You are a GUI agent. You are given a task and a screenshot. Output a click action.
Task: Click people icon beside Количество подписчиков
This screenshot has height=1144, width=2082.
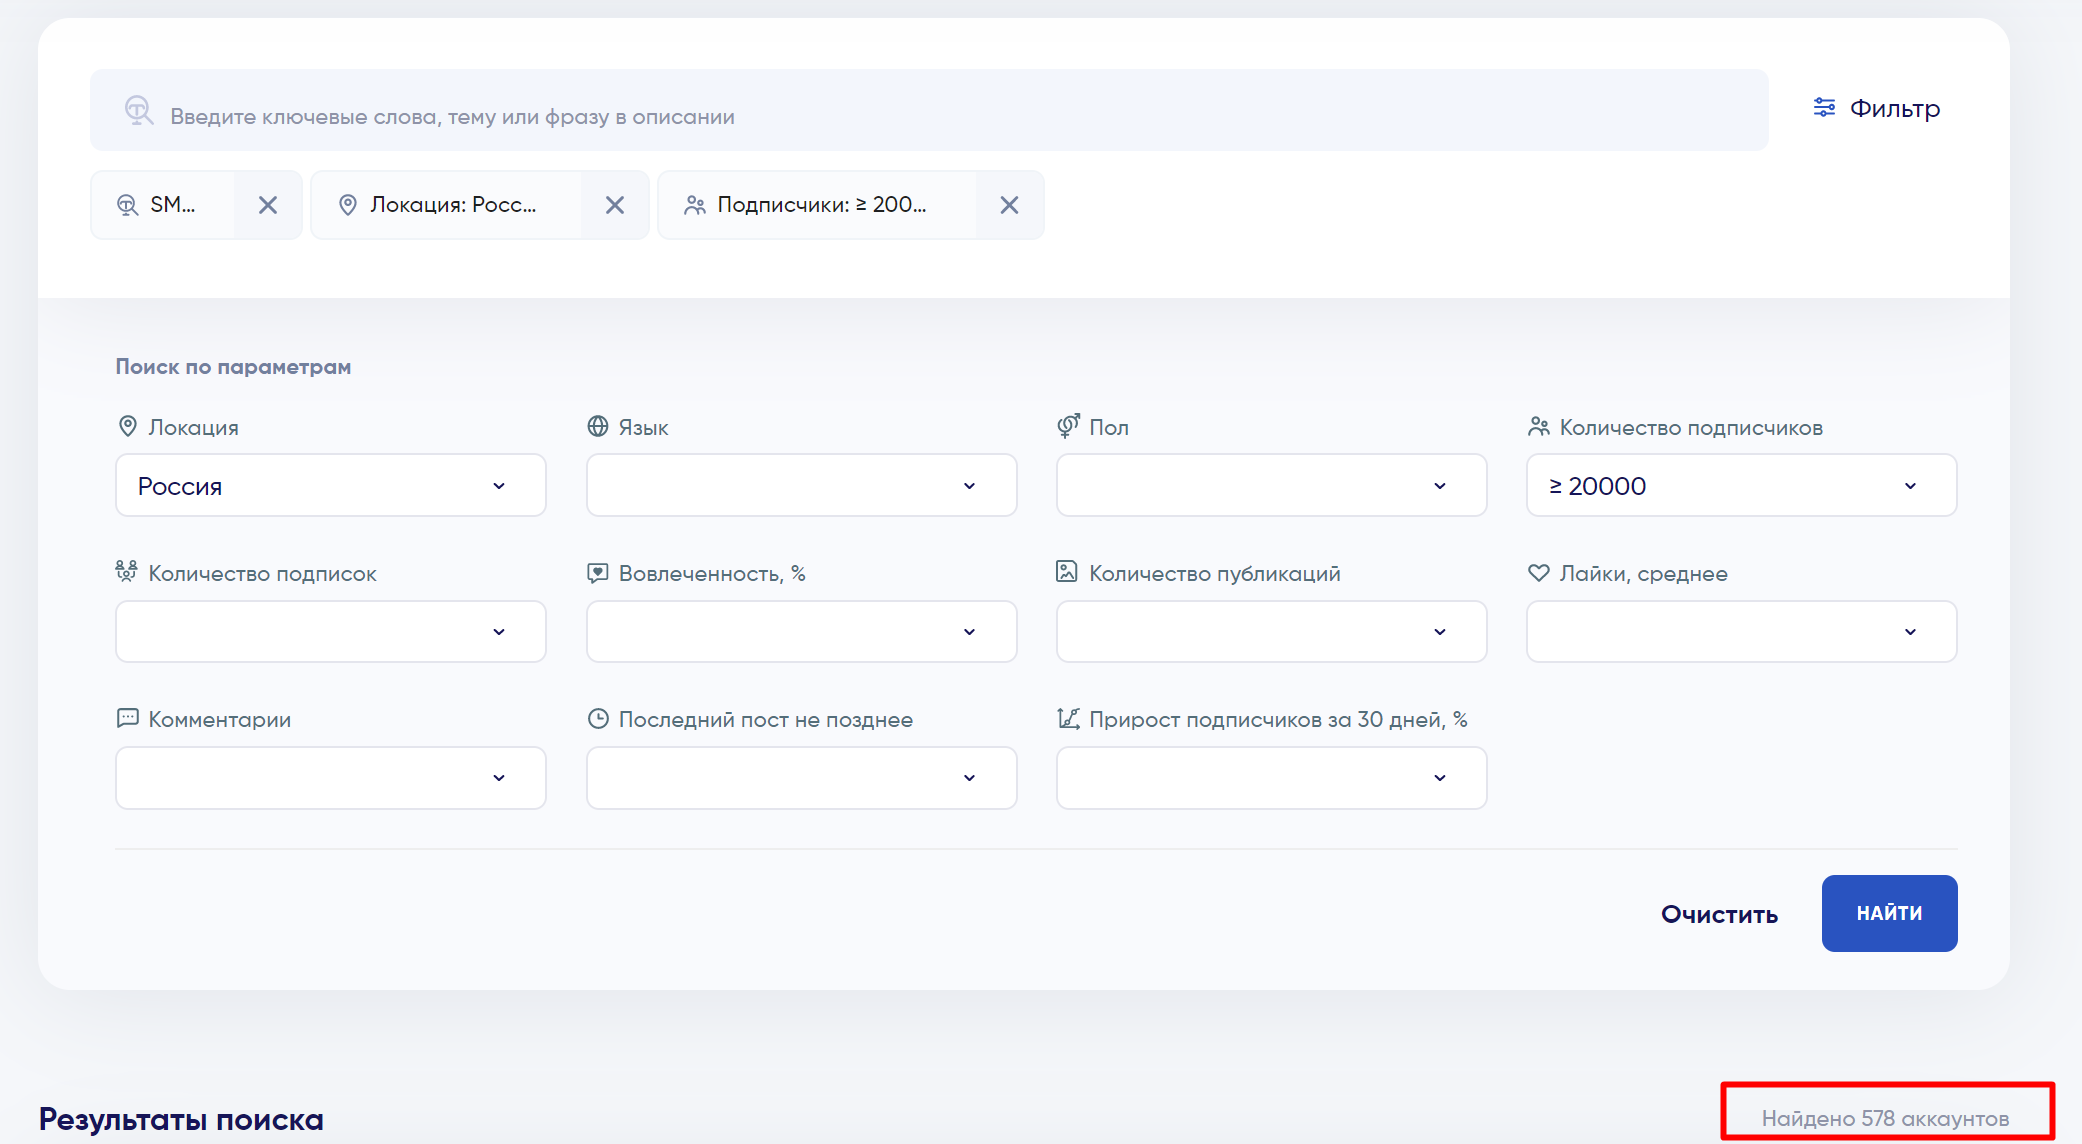pos(1539,426)
